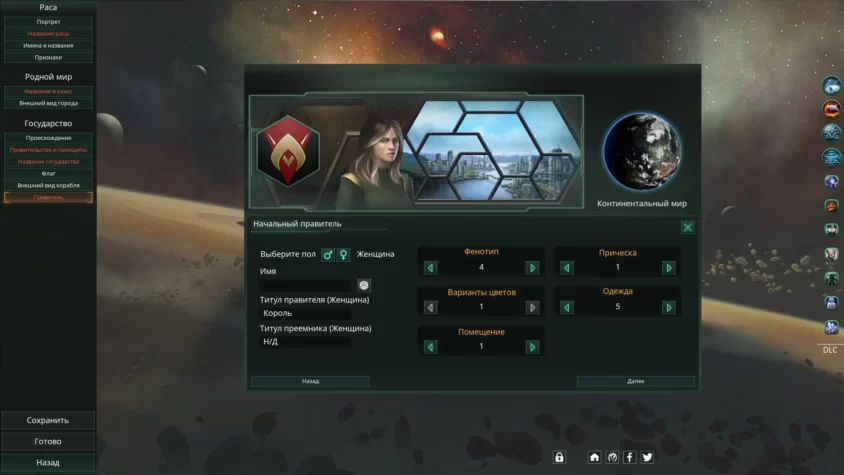Image resolution: width=844 pixels, height=475 pixels.
Task: Click the lock icon at bottom
Action: coord(559,457)
